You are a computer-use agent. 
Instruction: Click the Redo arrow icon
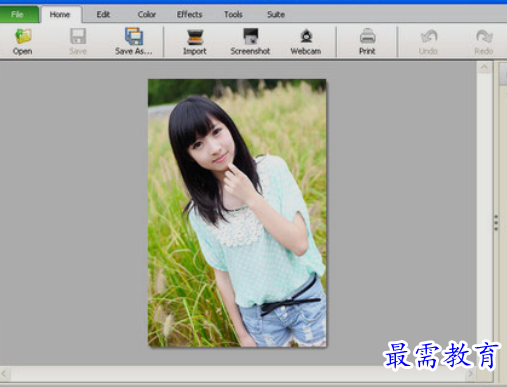point(484,37)
